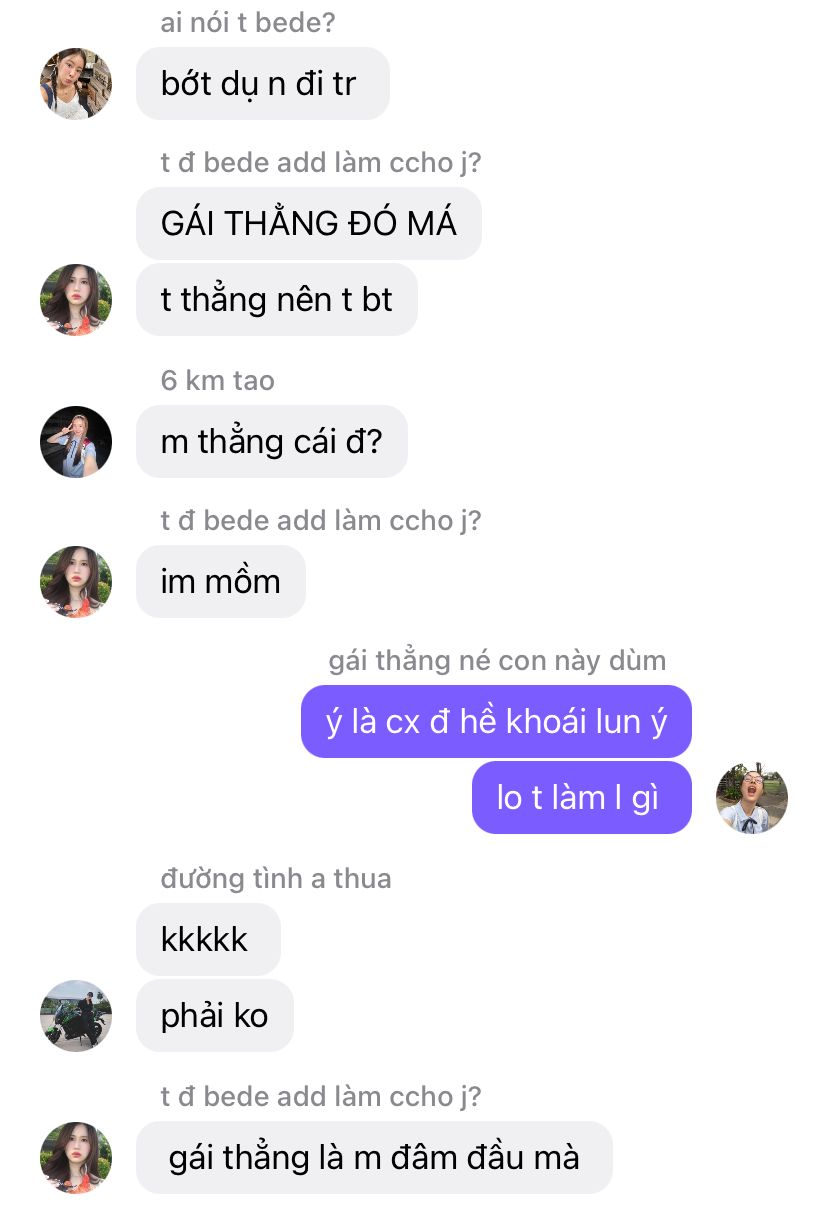Select the "phải ko" message bubble

pos(214,1015)
